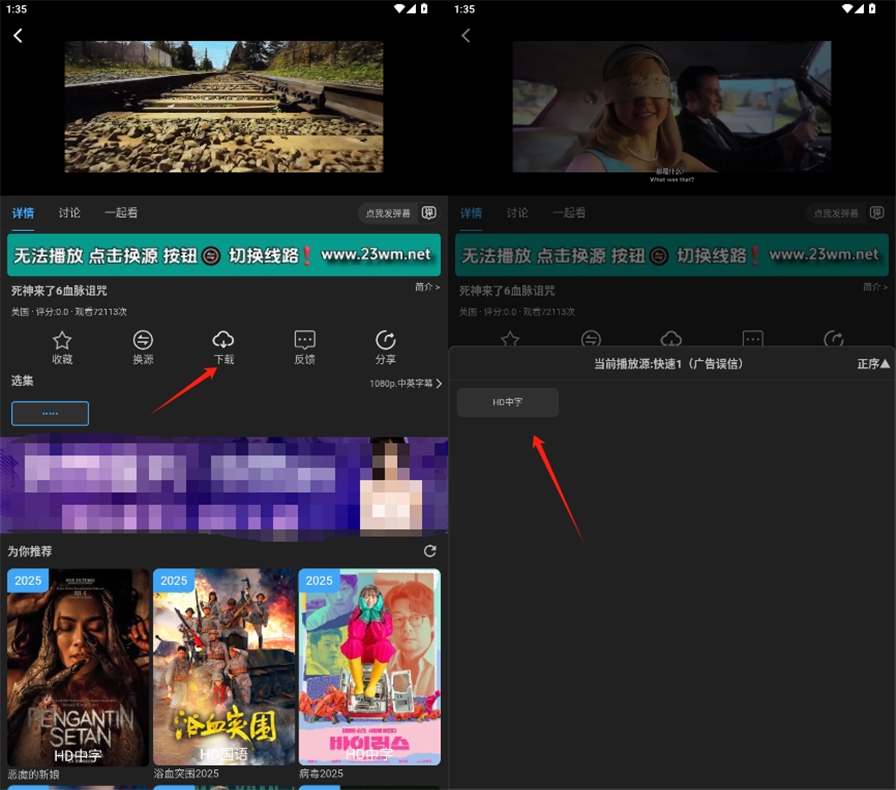896x790 pixels.
Task: Check the Wi-Fi status icon on the left screen
Action: pos(399,9)
